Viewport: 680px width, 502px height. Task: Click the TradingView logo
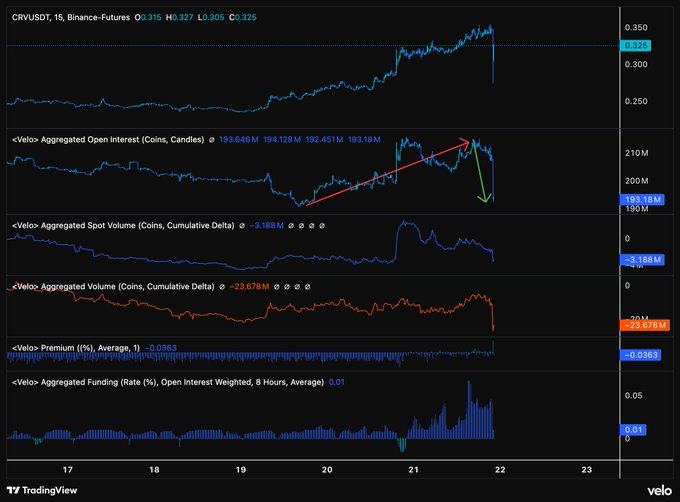point(42,490)
